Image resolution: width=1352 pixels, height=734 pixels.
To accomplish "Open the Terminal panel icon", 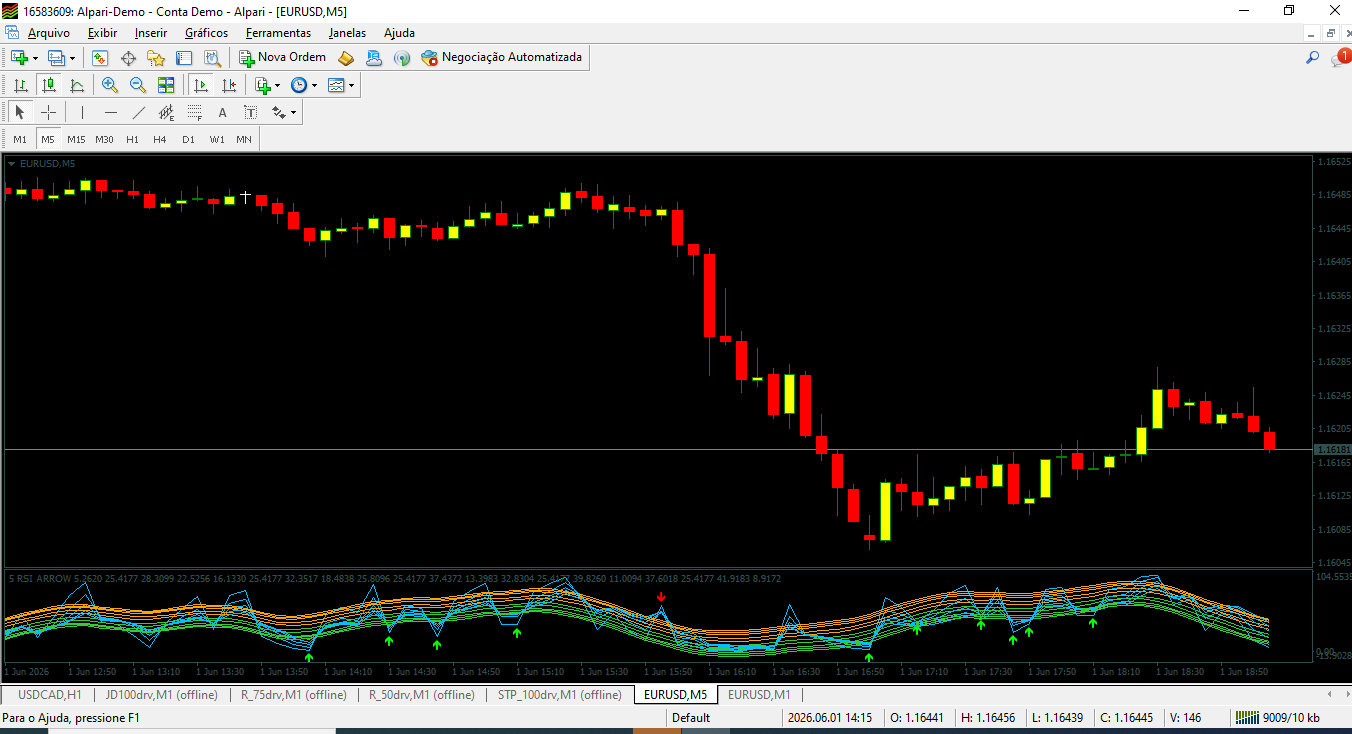I will click(184, 58).
